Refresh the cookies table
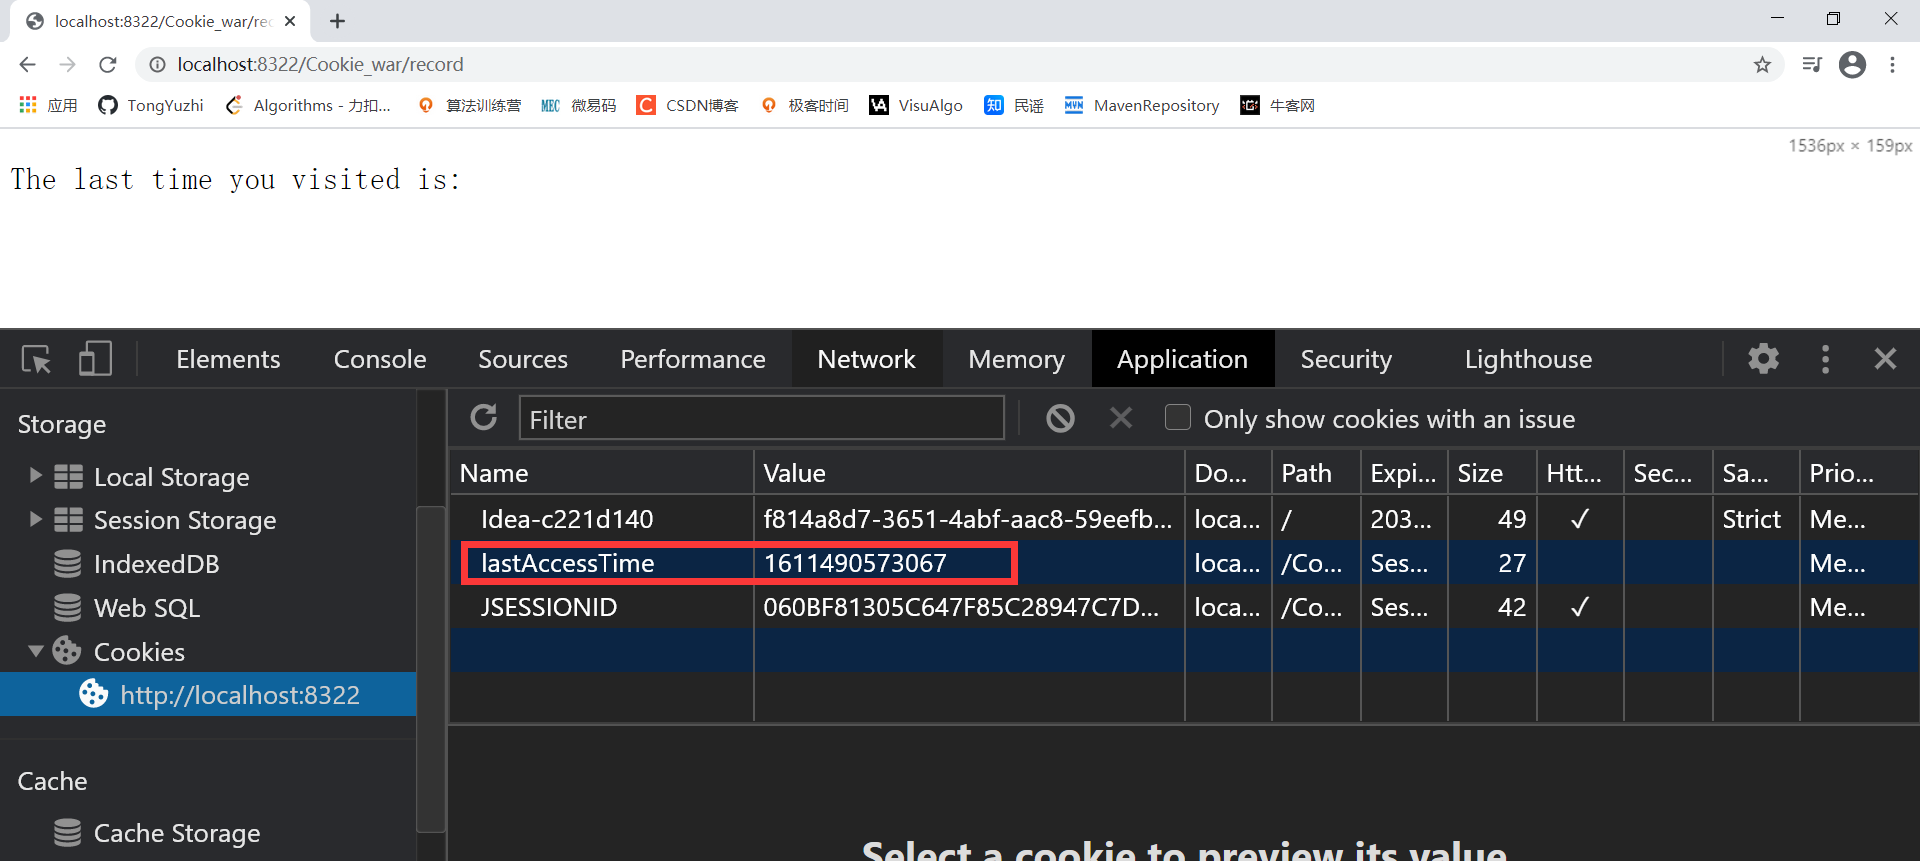Viewport: 1920px width, 861px height. (484, 418)
